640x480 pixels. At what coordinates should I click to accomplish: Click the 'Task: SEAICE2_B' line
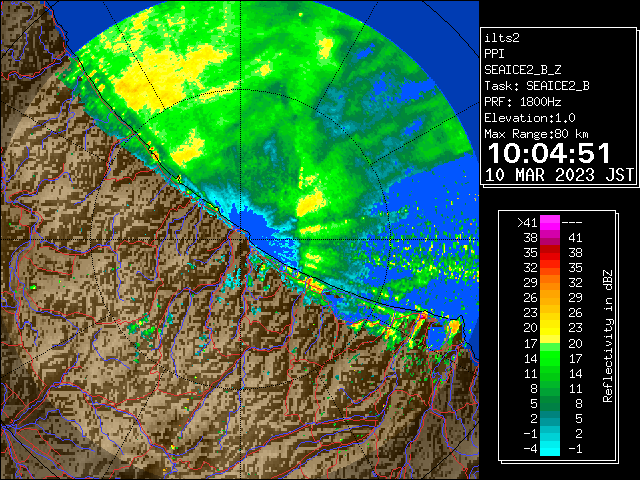537,86
